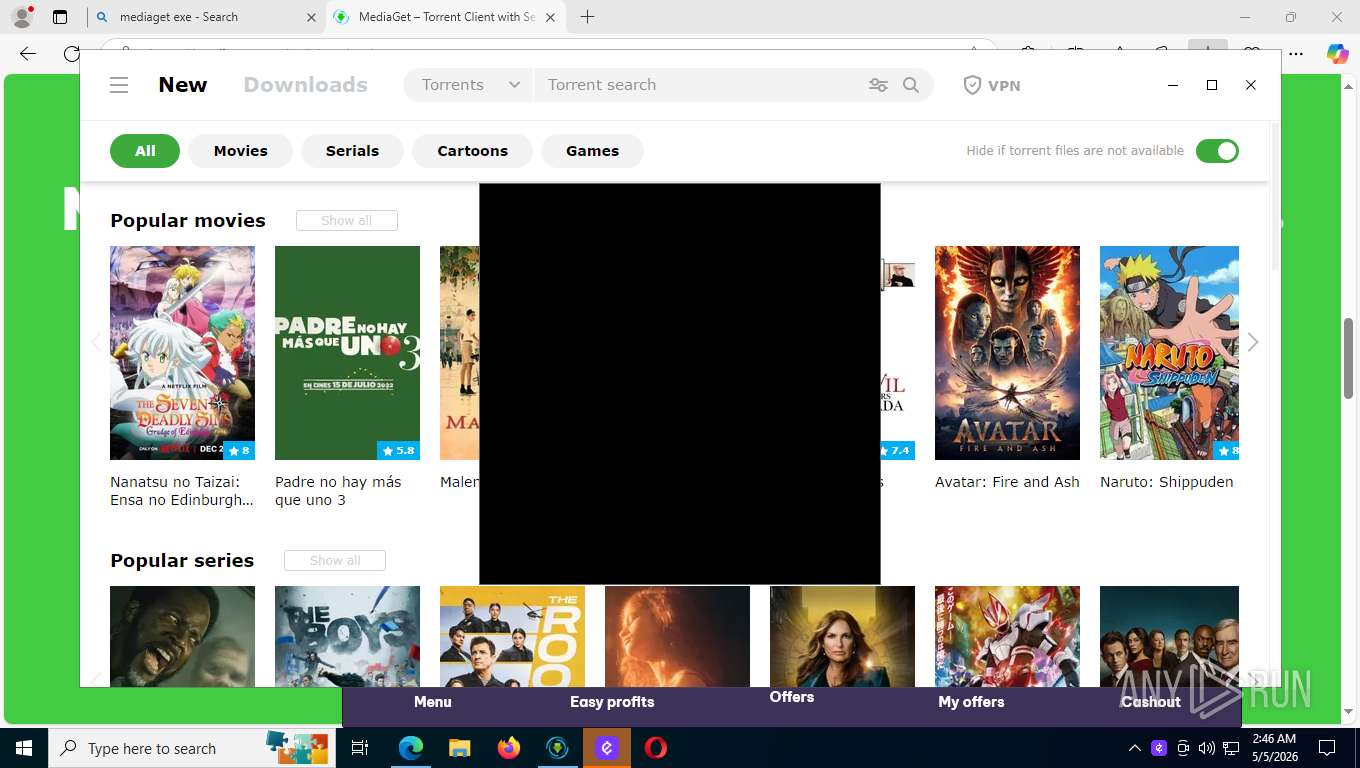Open Menu in the purple bottom bar
The height and width of the screenshot is (768, 1360).
coord(433,702)
